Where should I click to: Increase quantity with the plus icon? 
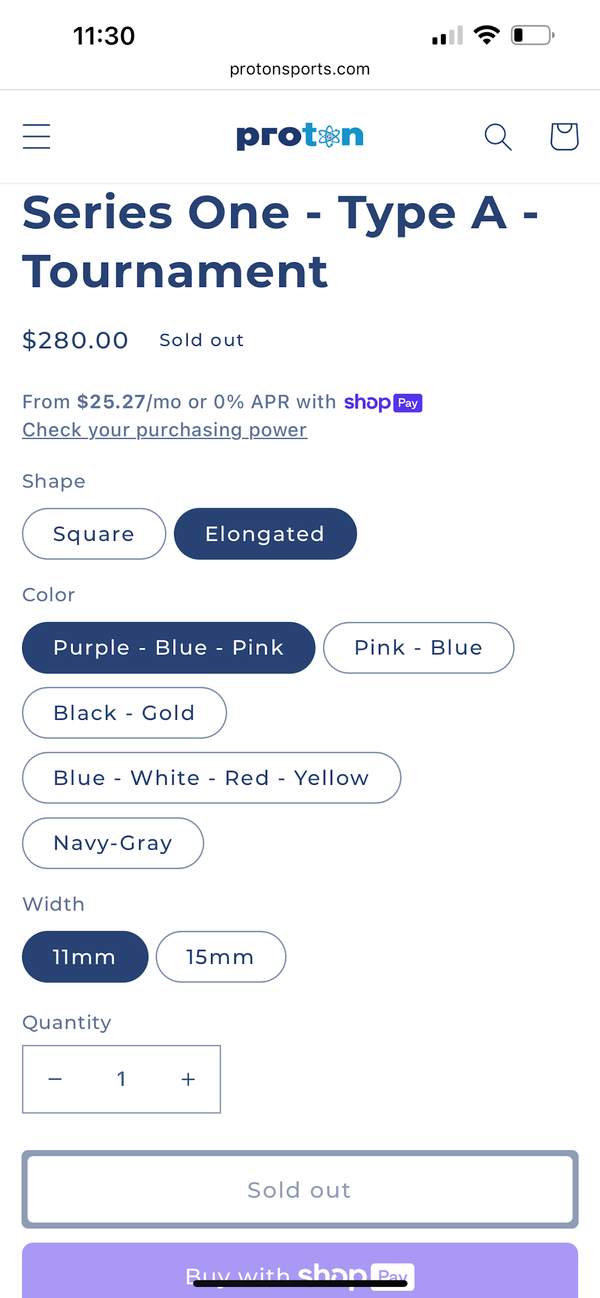tap(188, 1079)
